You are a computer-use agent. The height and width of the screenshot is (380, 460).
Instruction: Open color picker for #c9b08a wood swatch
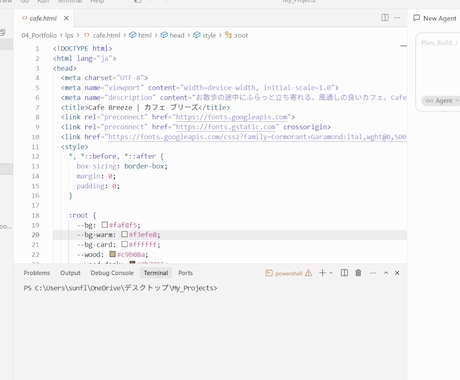113,254
